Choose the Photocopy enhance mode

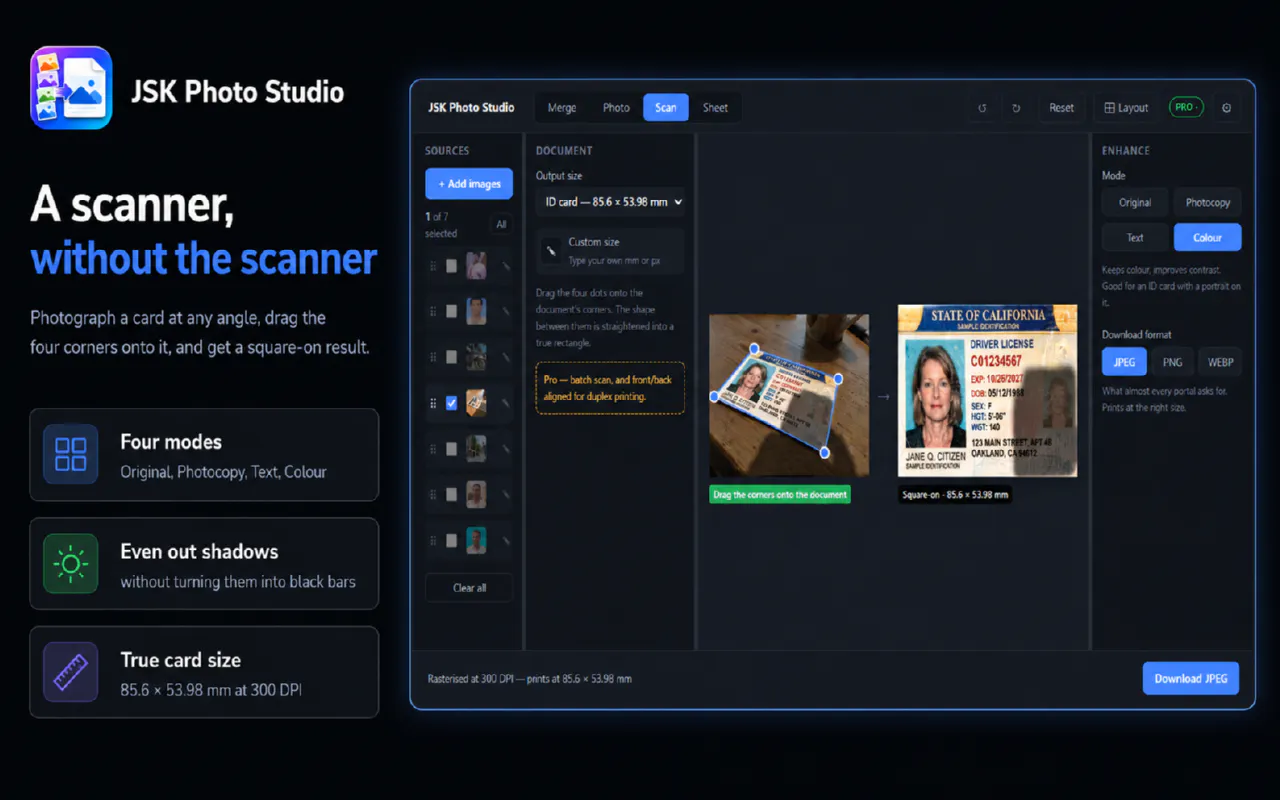click(1207, 202)
